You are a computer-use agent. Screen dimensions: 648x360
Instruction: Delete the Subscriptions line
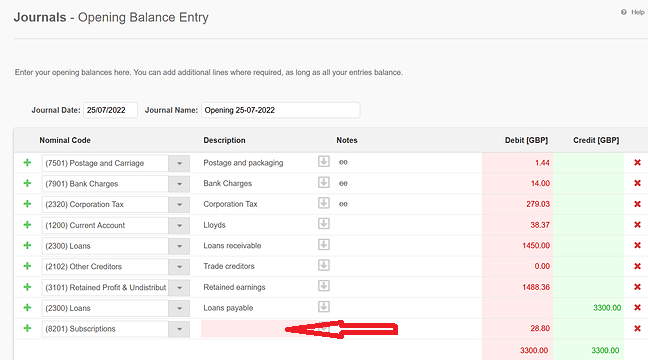[637, 328]
